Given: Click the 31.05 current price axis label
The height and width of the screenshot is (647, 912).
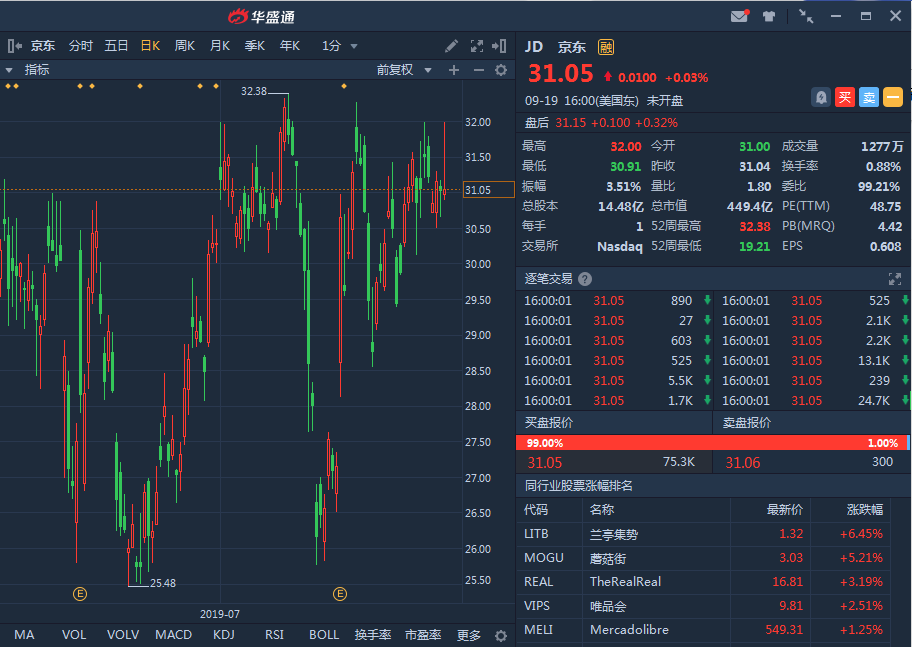Looking at the screenshot, I should [489, 190].
